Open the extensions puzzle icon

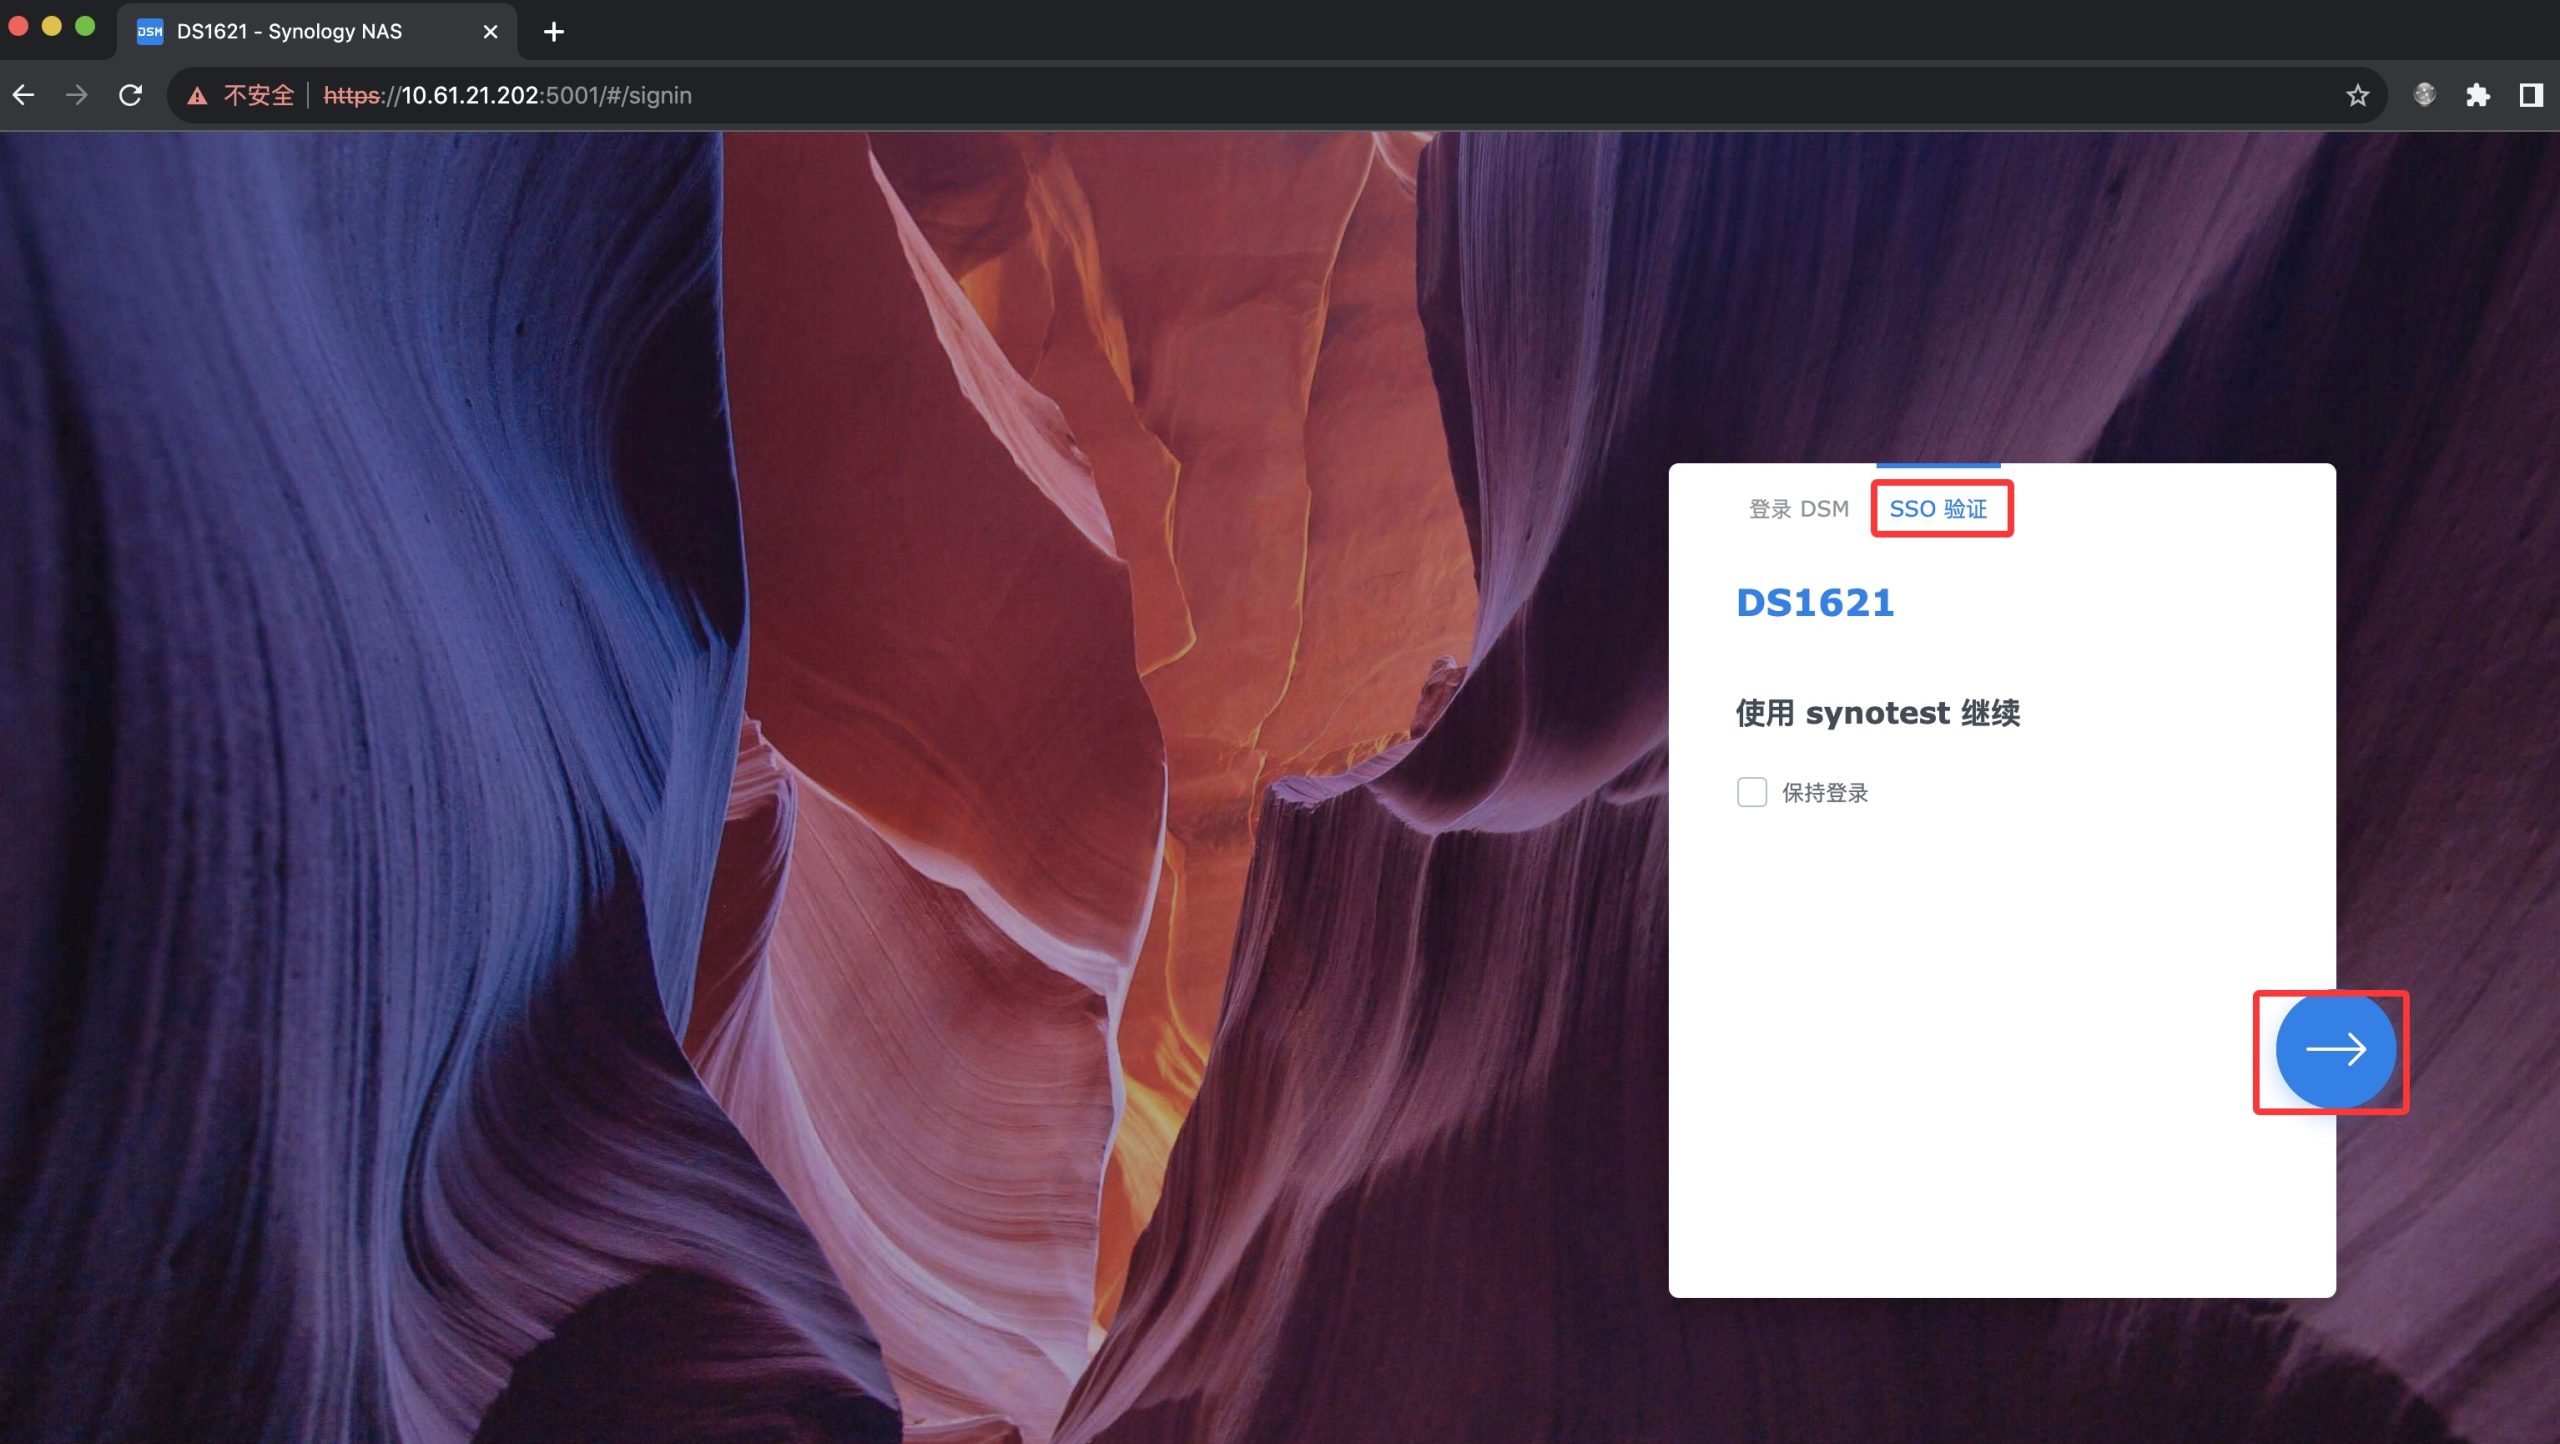click(2477, 95)
